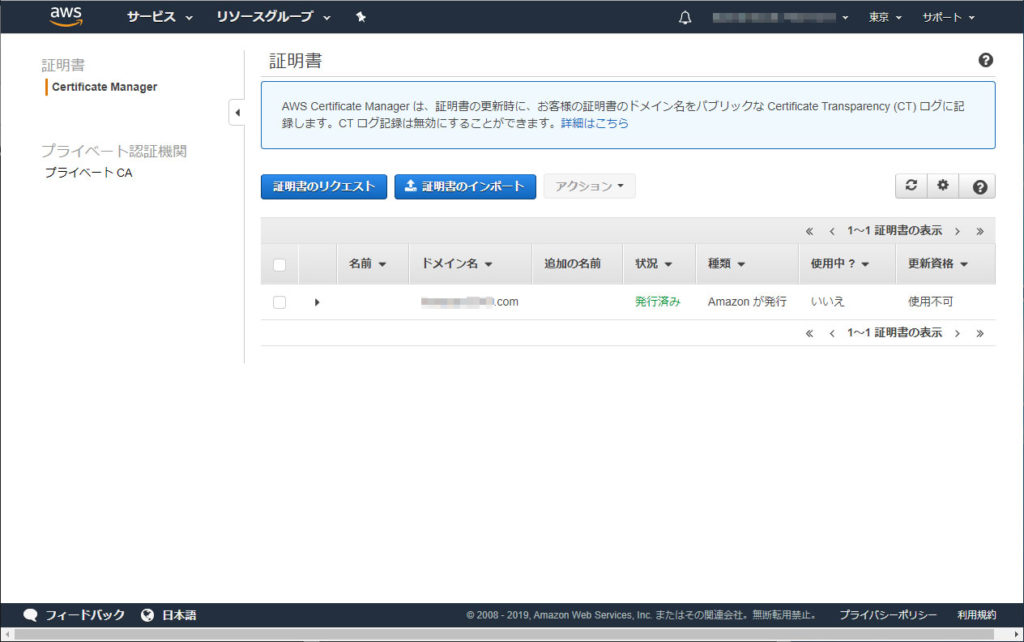
Task: Collapse the left sidebar panel
Action: click(x=237, y=112)
